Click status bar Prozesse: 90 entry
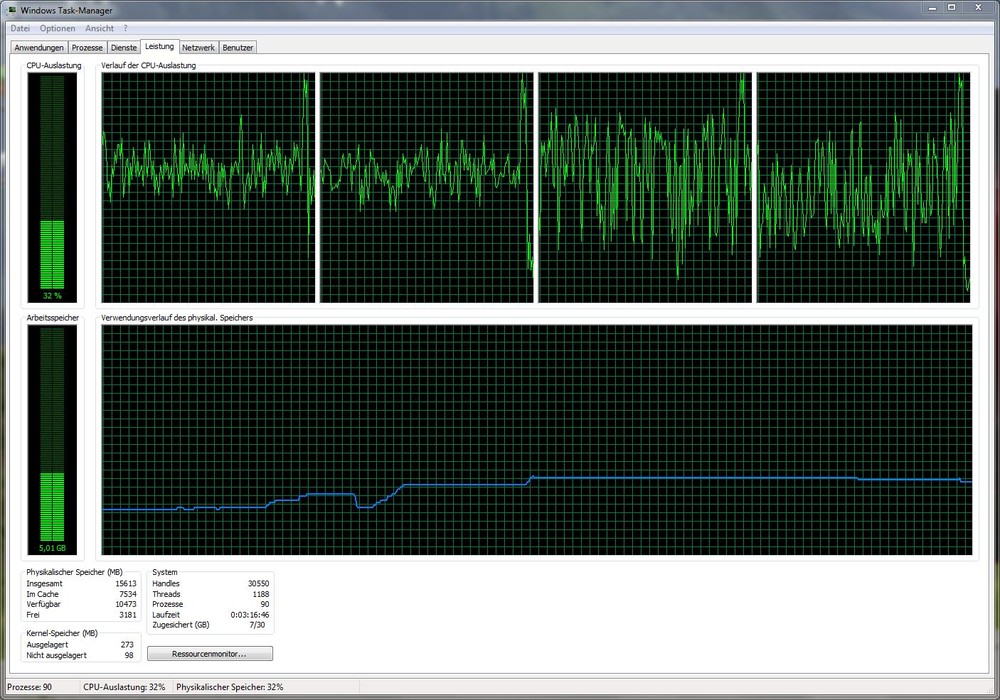The height and width of the screenshot is (700, 1000). pos(29,687)
